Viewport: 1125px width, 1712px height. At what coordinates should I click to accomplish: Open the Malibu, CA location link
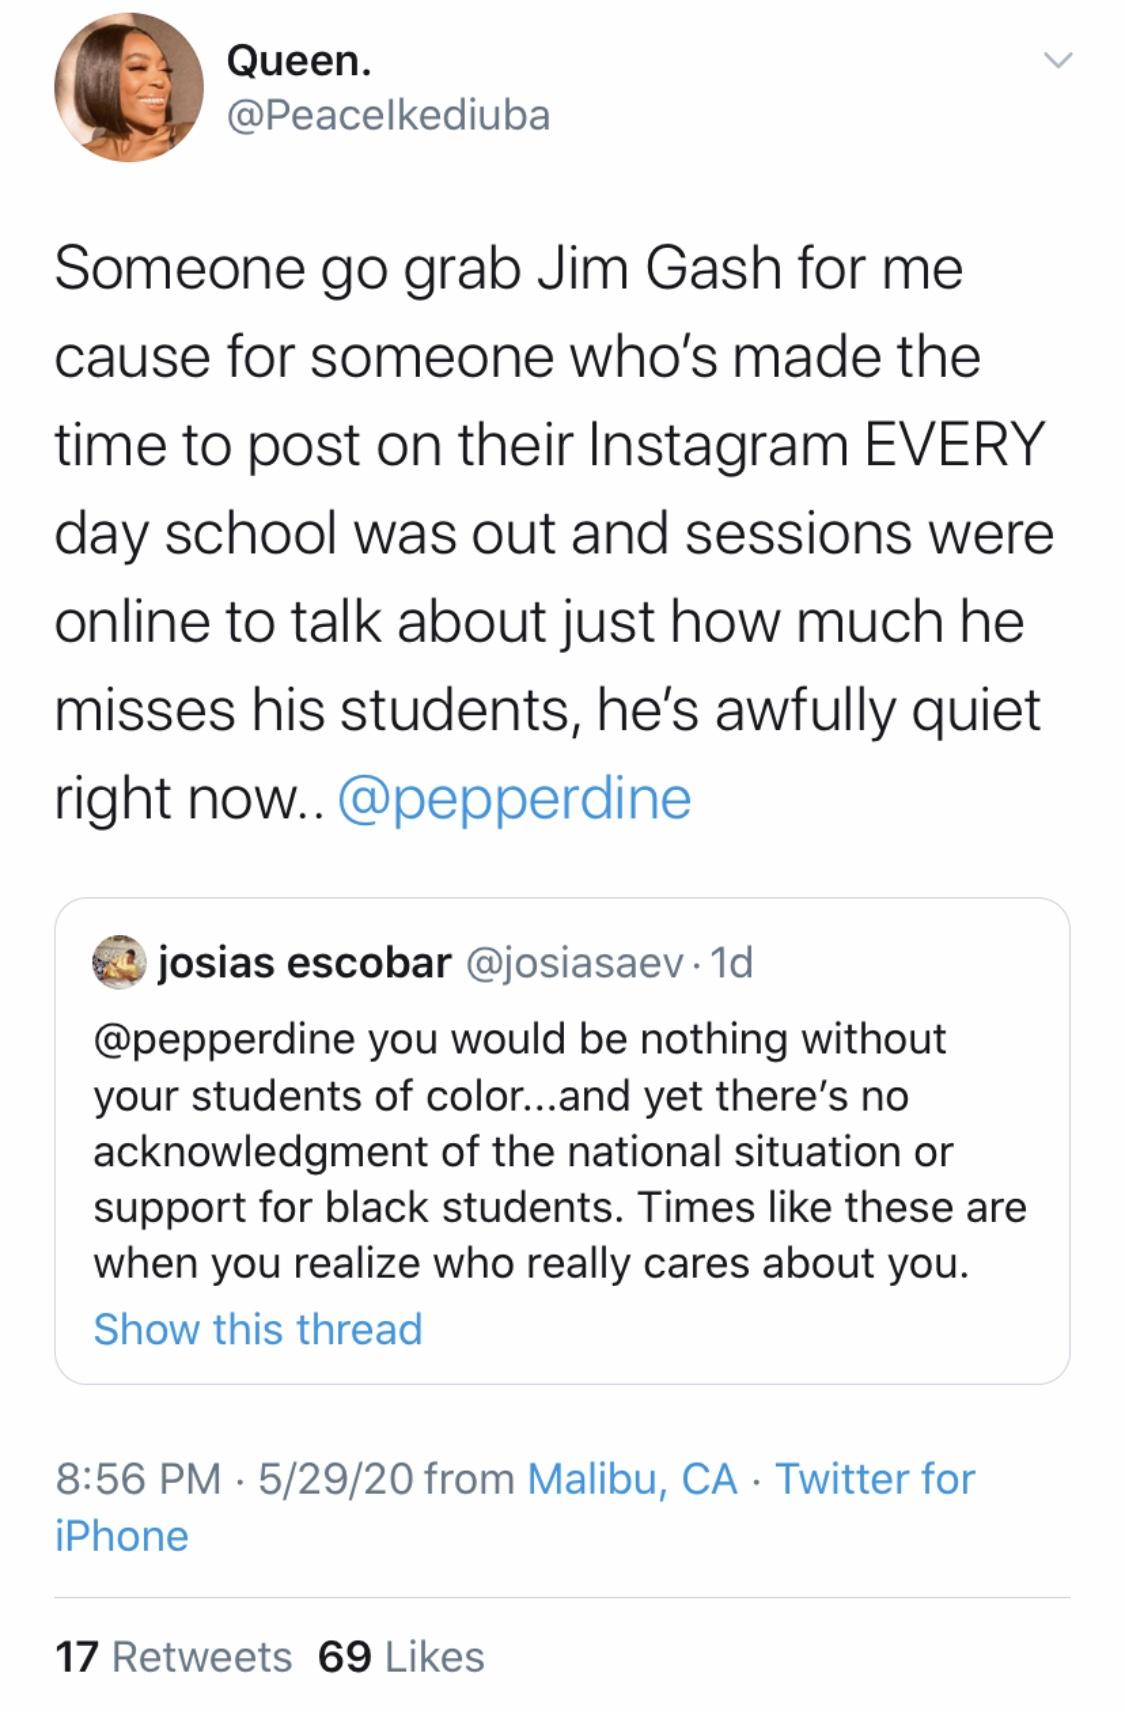click(x=632, y=1478)
